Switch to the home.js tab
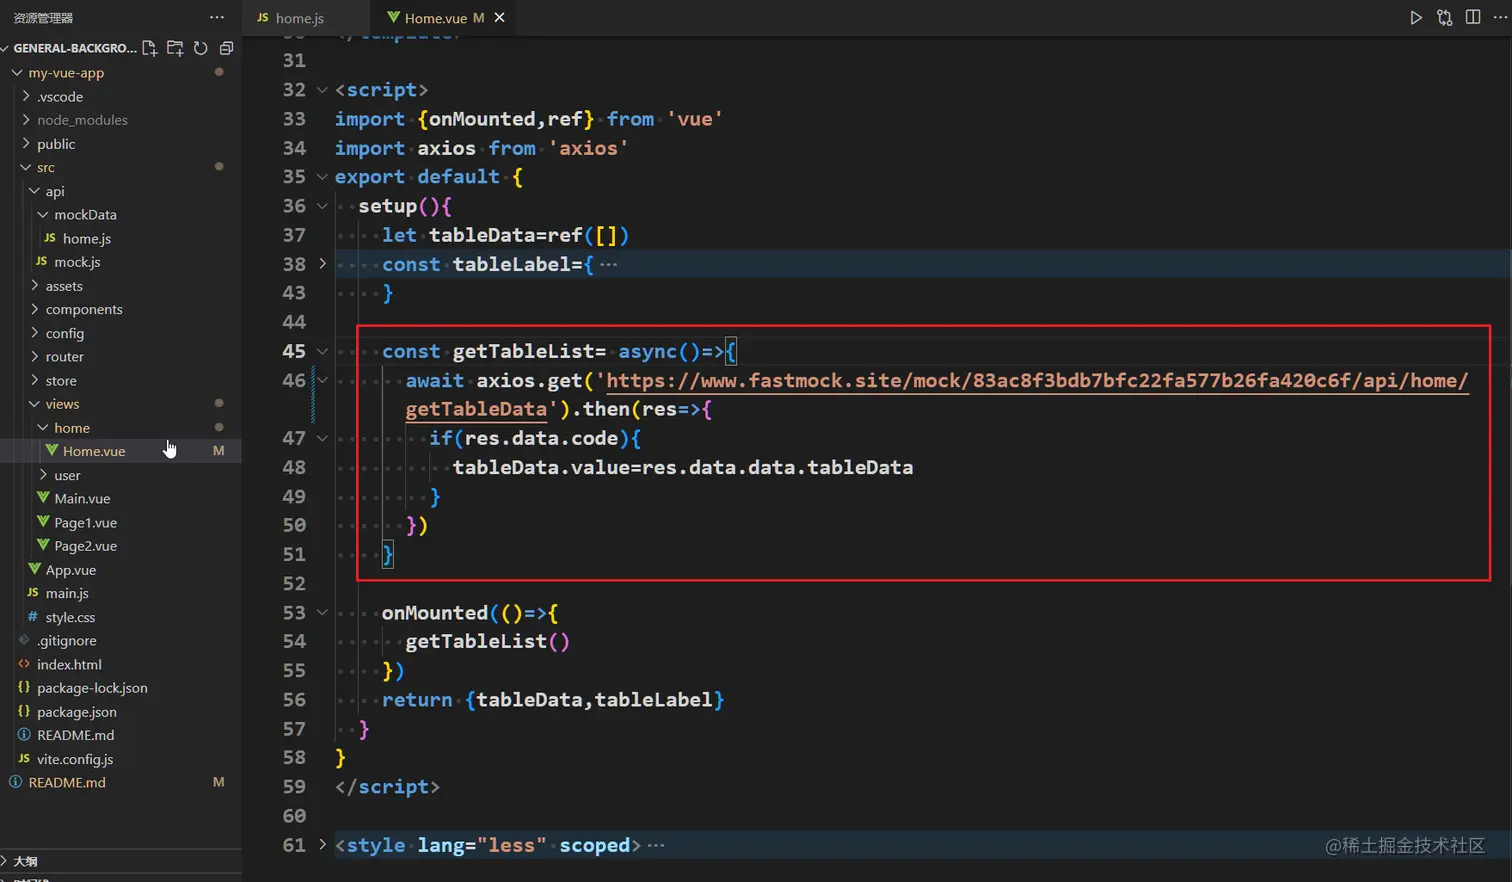This screenshot has height=882, width=1512. click(x=299, y=17)
